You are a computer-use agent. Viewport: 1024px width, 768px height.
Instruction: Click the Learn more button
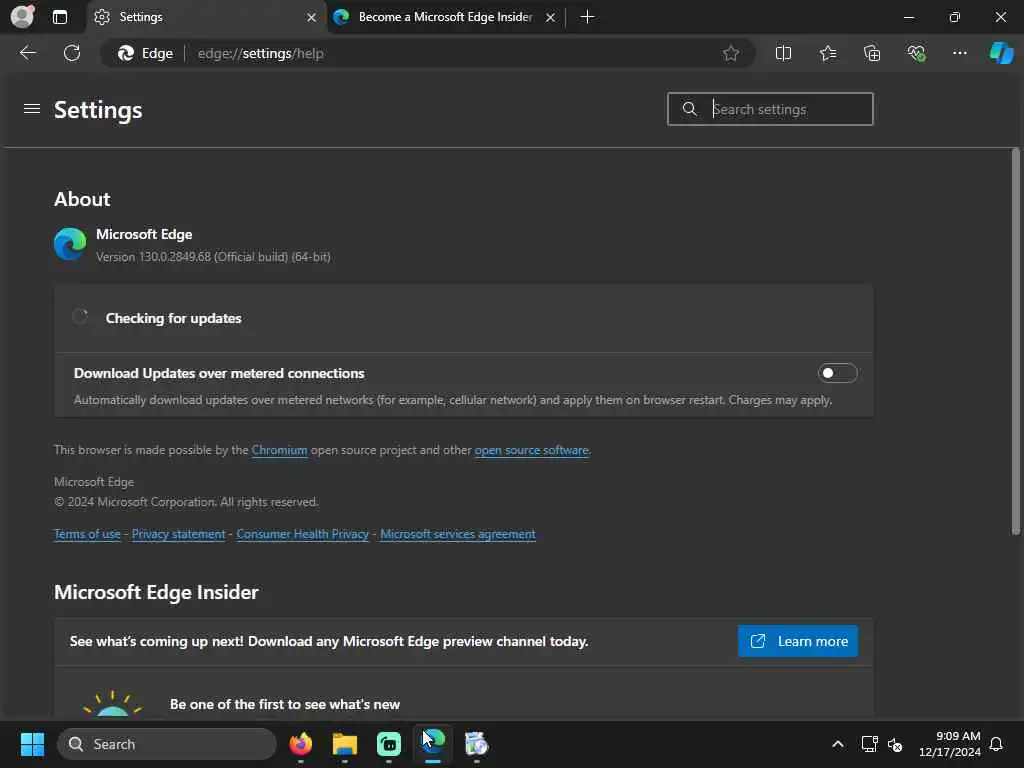click(x=797, y=641)
